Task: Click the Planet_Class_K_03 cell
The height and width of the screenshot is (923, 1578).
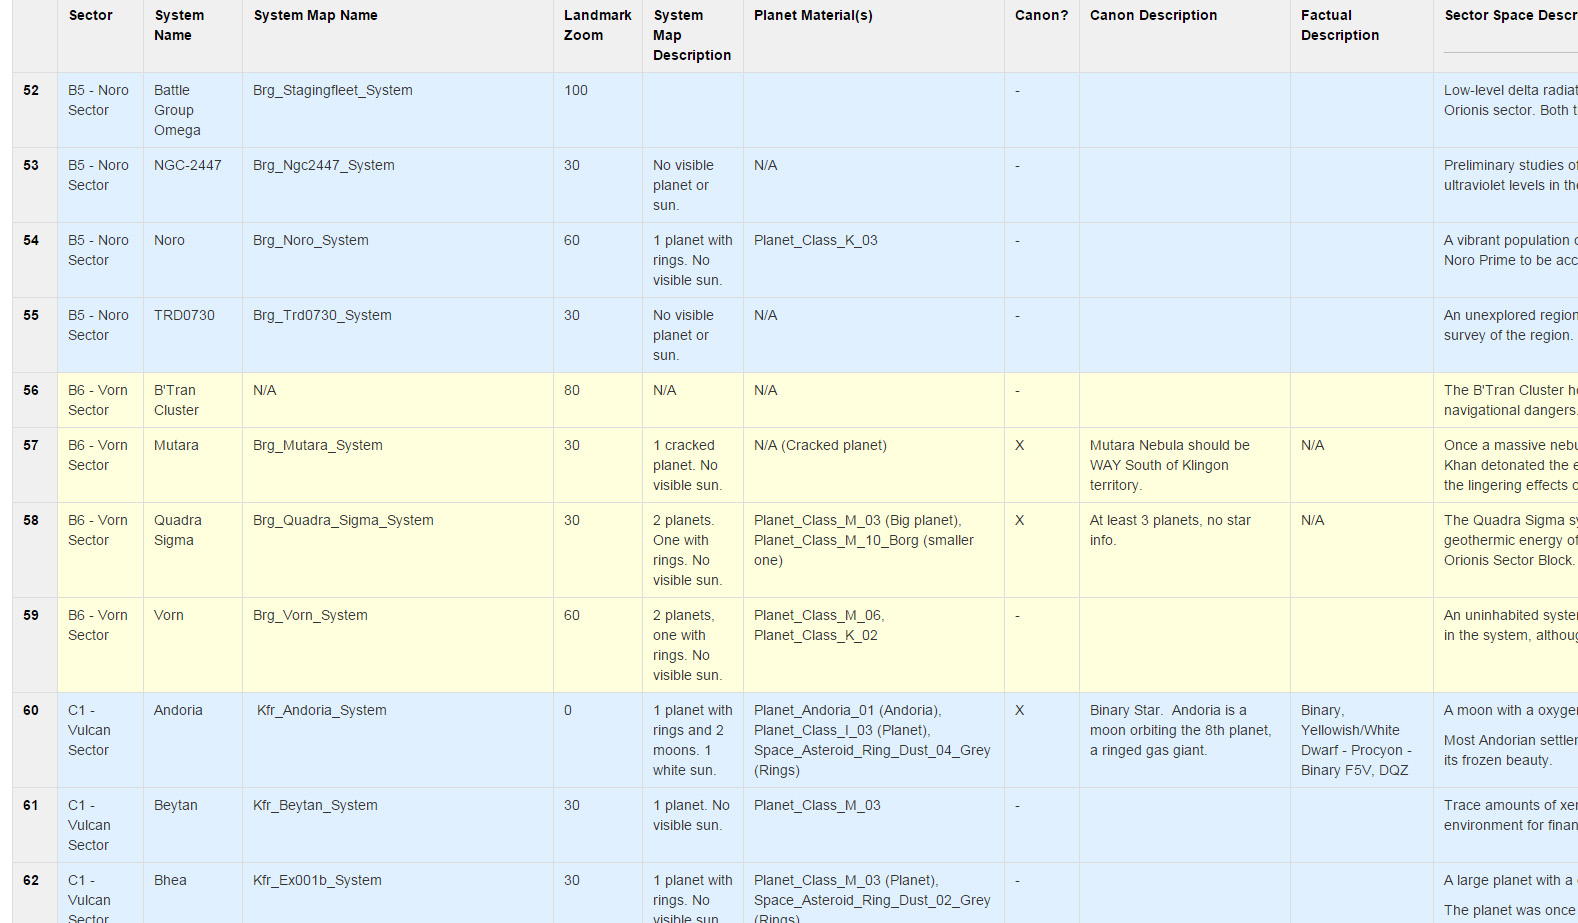Action: [x=874, y=260]
